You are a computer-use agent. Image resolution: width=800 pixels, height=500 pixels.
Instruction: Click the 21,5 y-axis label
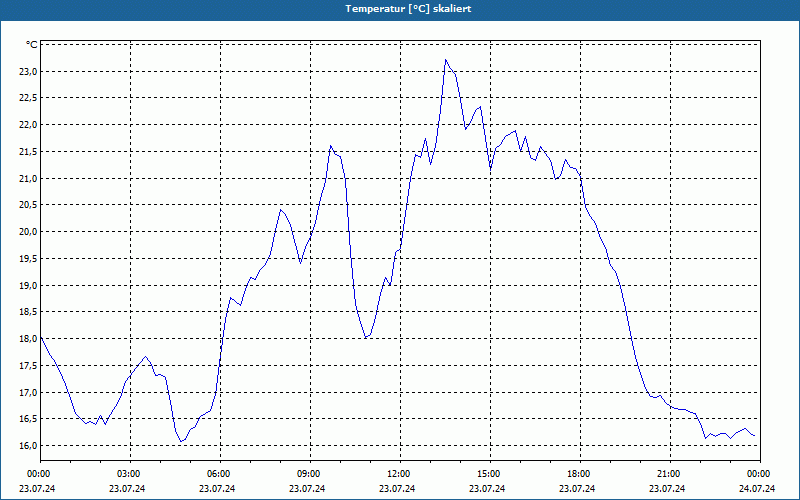[29, 152]
